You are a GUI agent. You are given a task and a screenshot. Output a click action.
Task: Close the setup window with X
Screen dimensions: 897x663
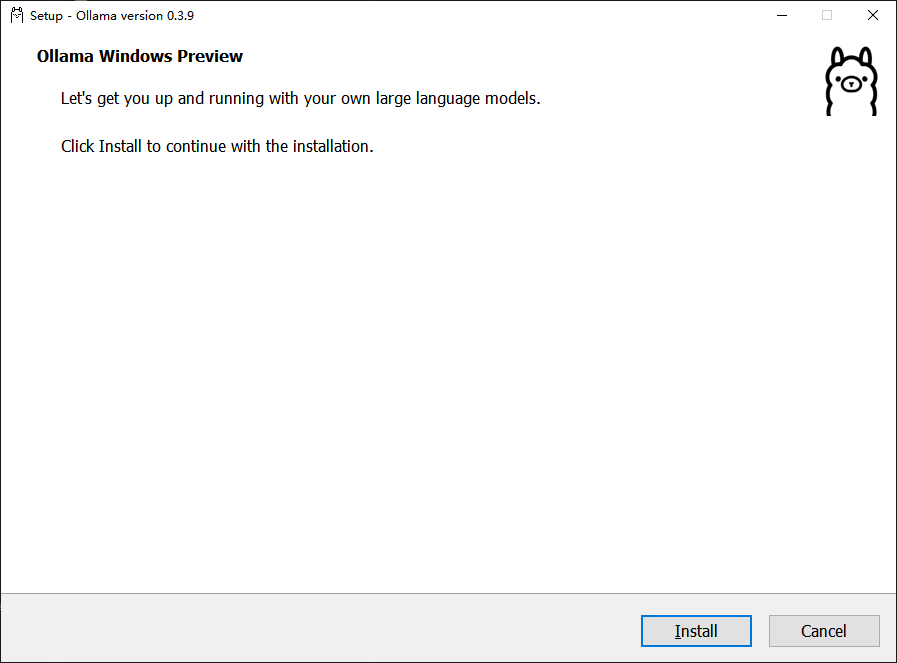pyautogui.click(x=872, y=15)
